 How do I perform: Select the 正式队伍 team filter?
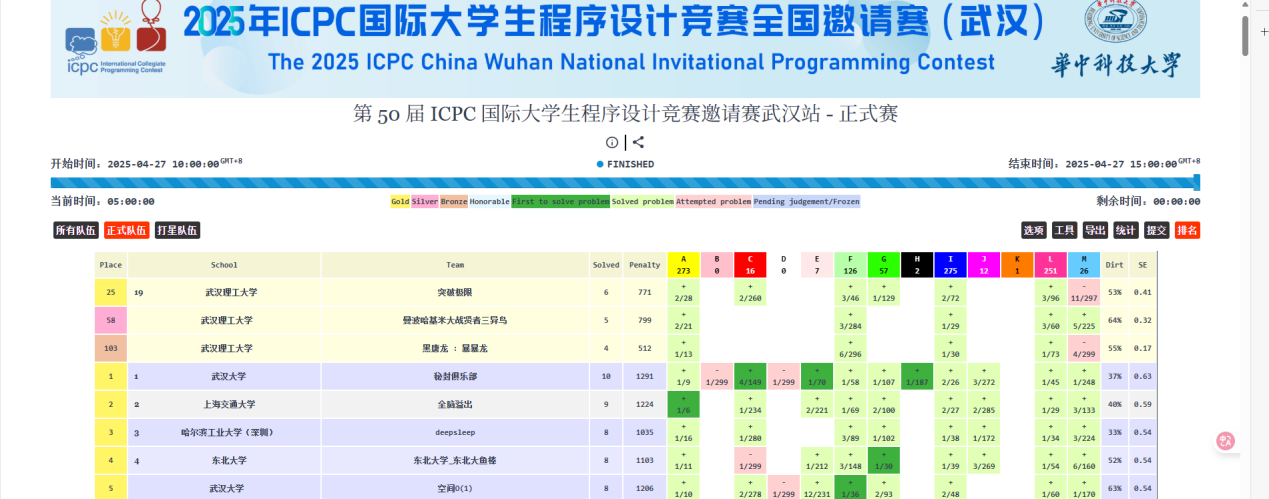(x=126, y=230)
